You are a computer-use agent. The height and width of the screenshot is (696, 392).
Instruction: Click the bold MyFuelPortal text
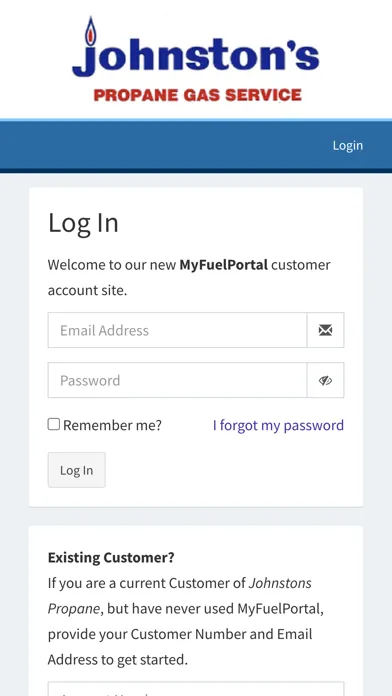click(223, 265)
